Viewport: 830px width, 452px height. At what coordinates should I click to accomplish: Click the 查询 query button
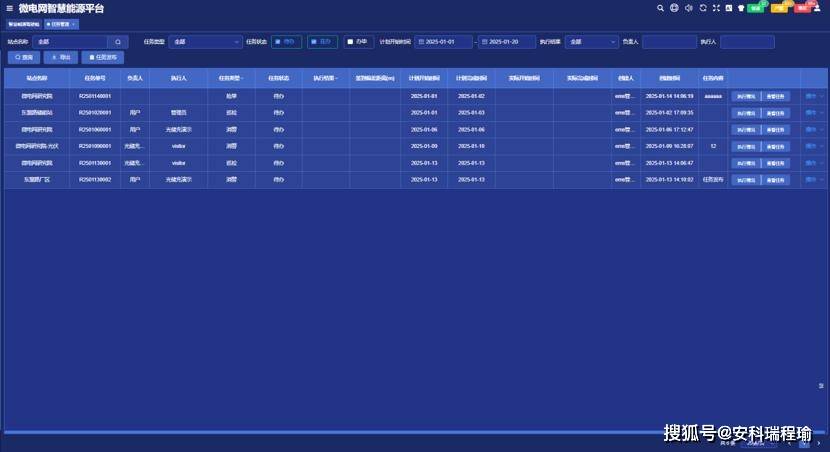(x=24, y=57)
